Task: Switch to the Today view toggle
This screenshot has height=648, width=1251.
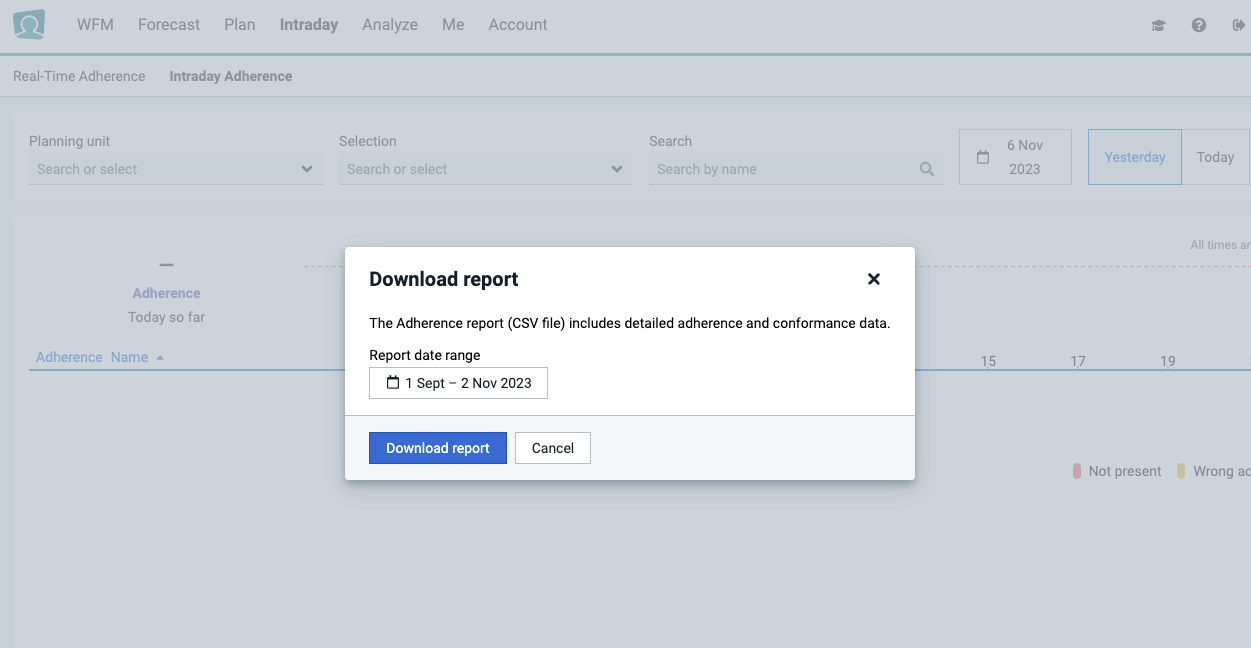Action: pyautogui.click(x=1215, y=157)
